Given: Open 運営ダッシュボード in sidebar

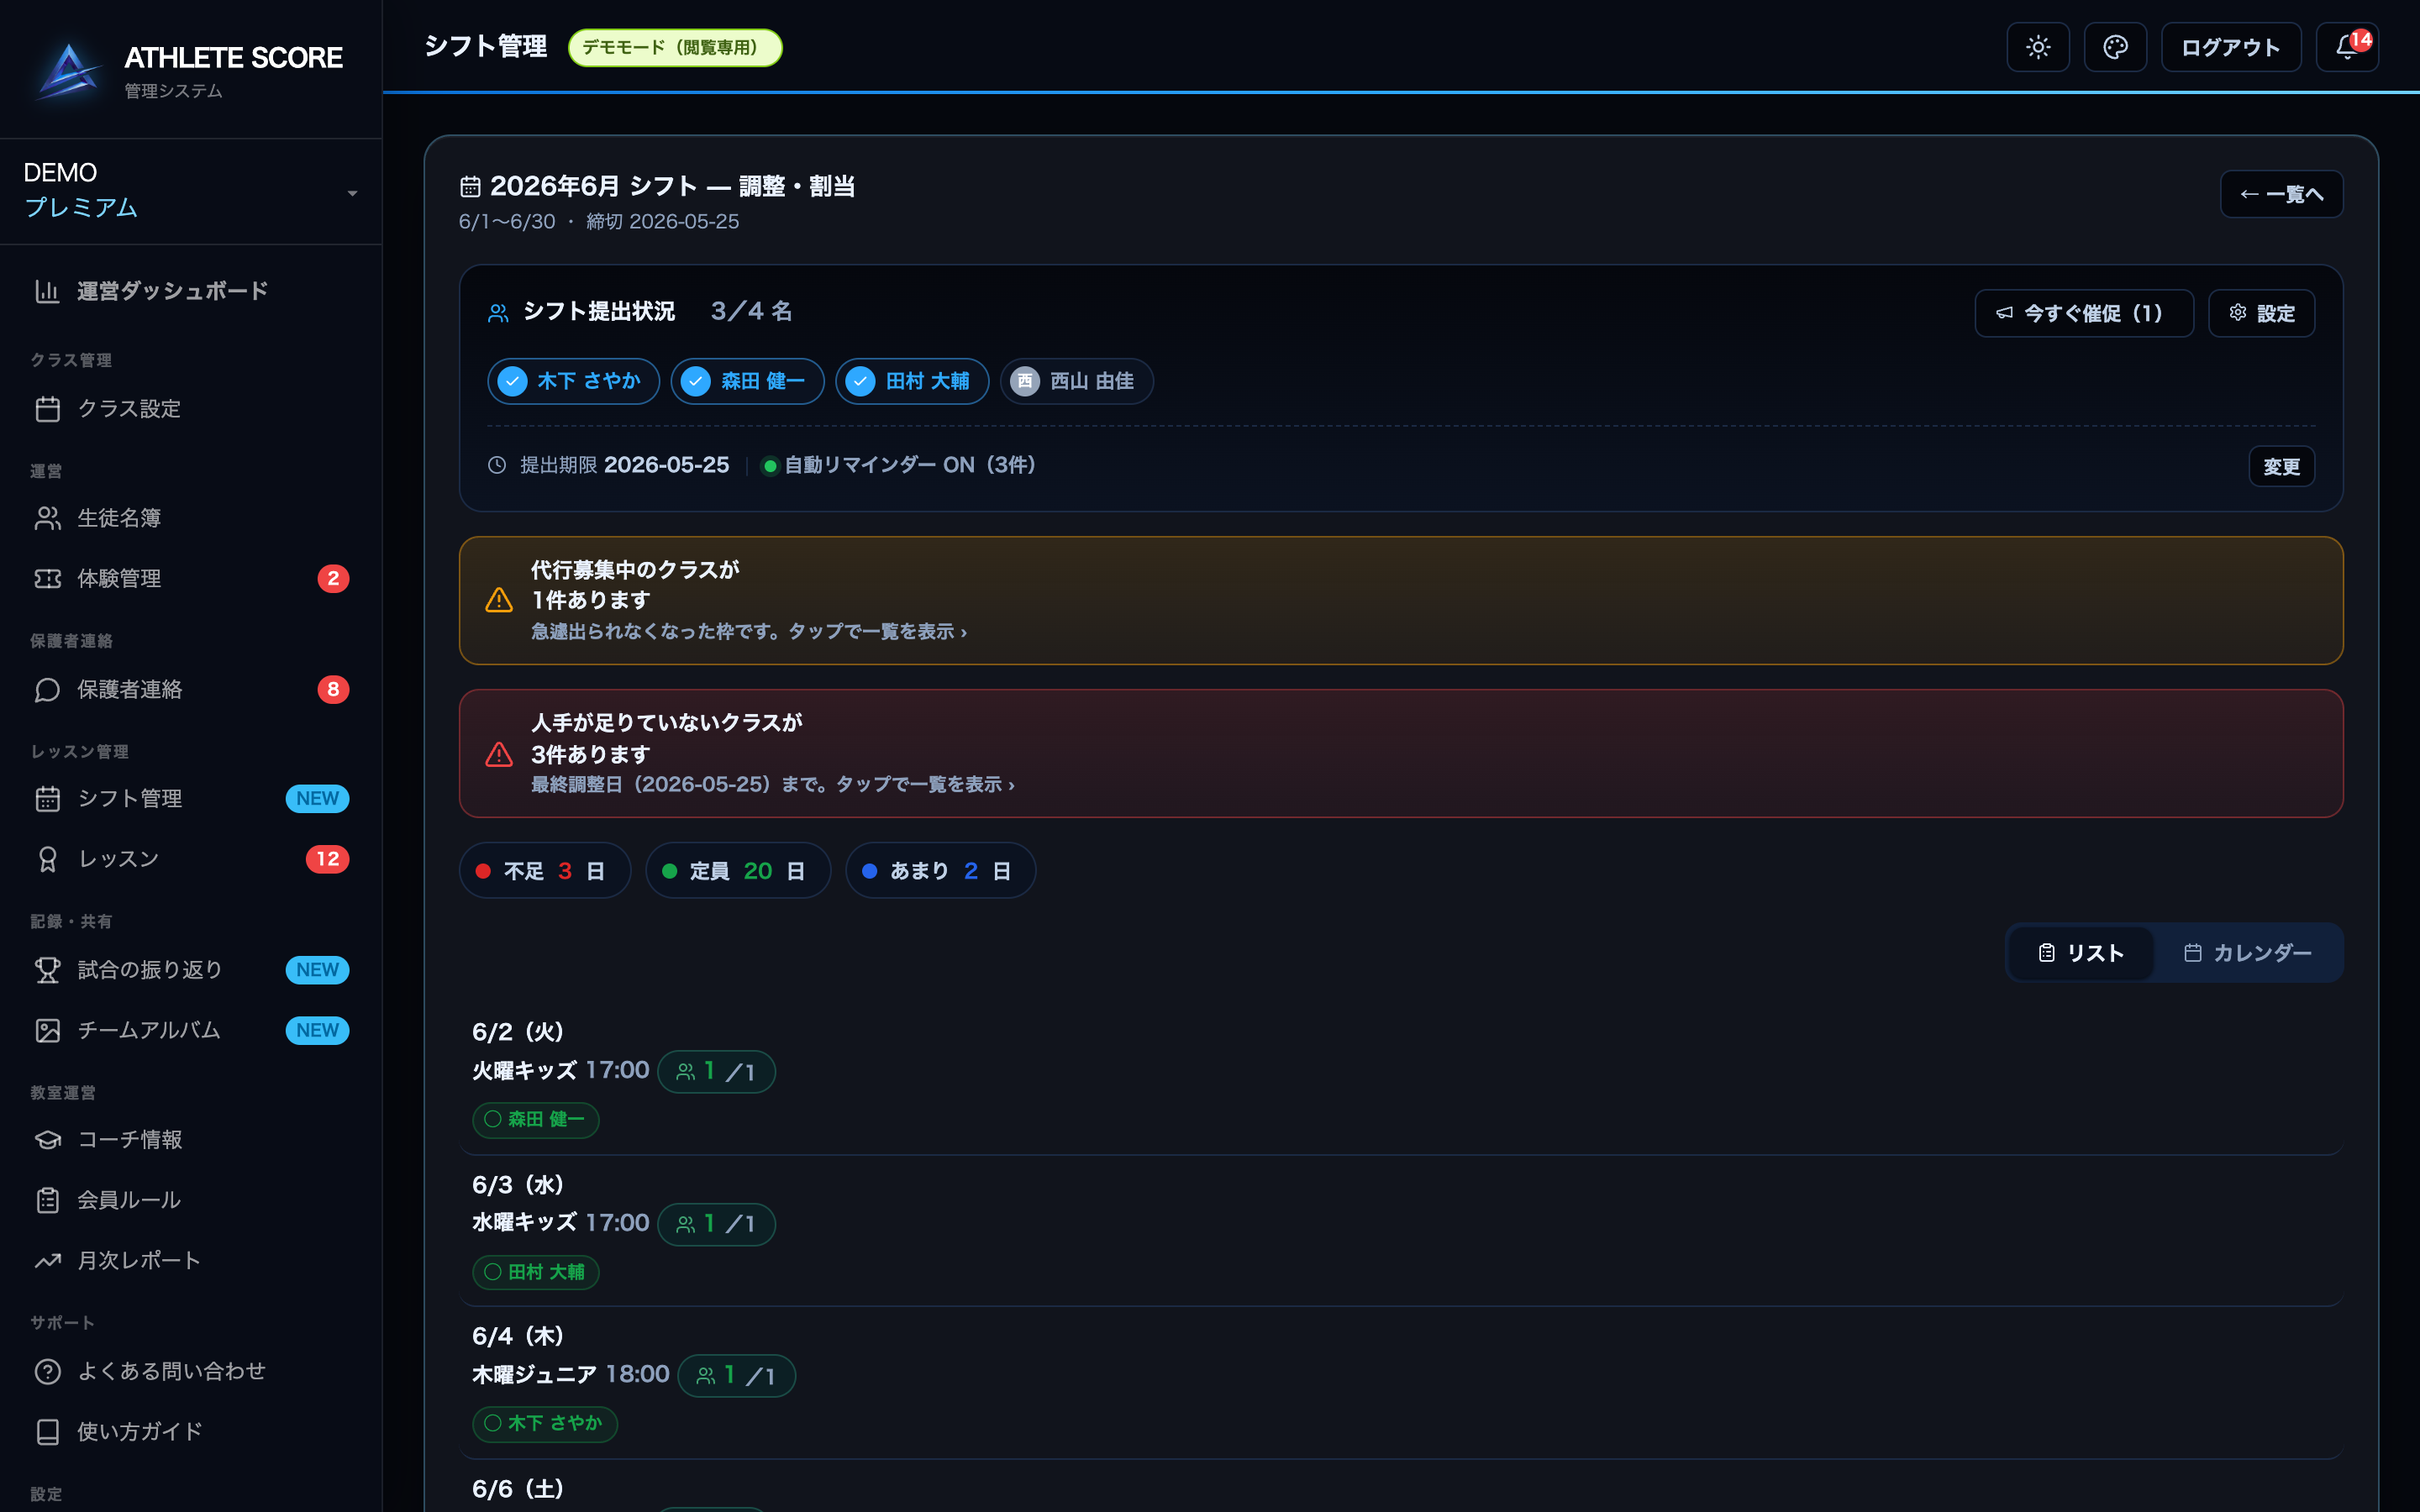Looking at the screenshot, I should tap(191, 291).
